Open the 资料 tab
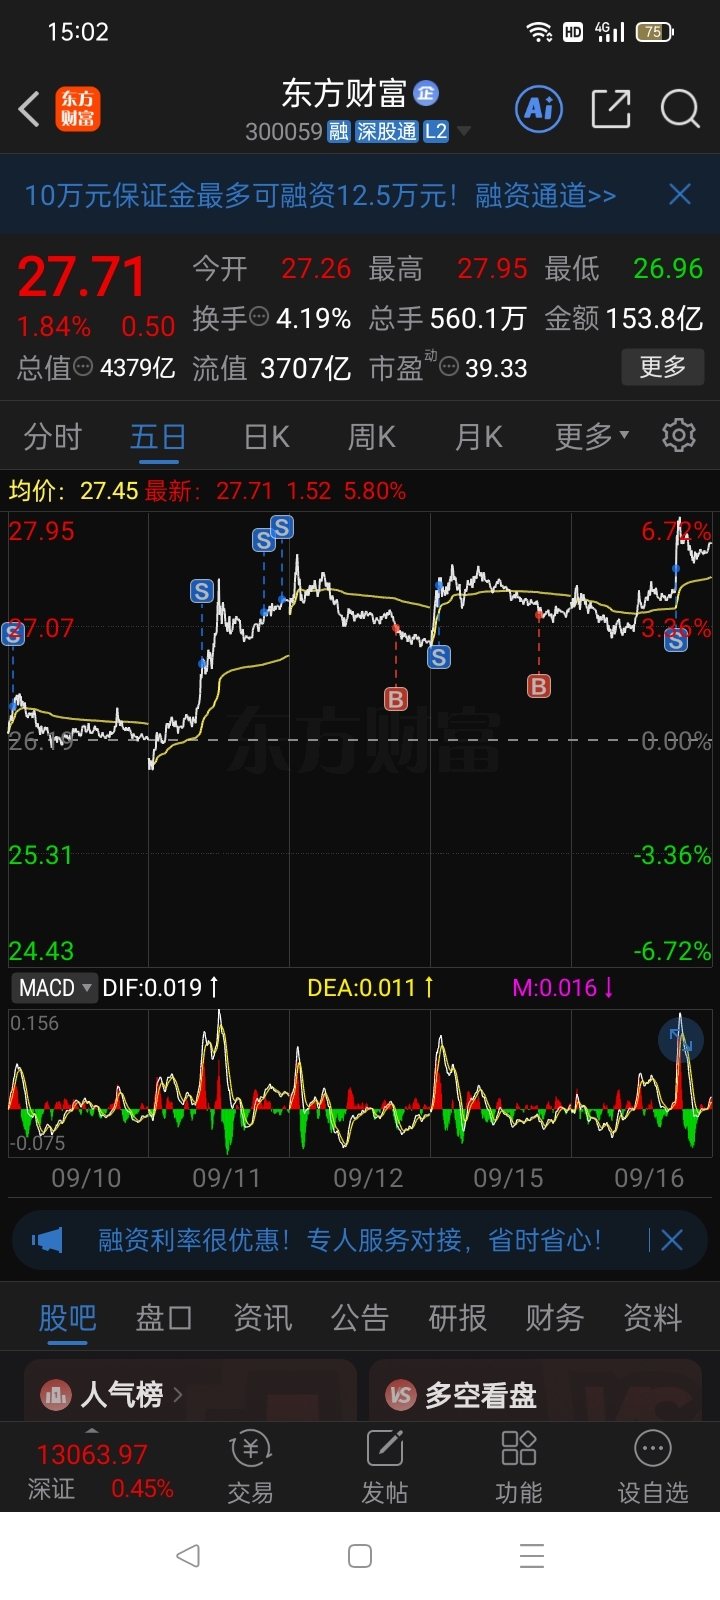The height and width of the screenshot is (1600, 720). (652, 1318)
